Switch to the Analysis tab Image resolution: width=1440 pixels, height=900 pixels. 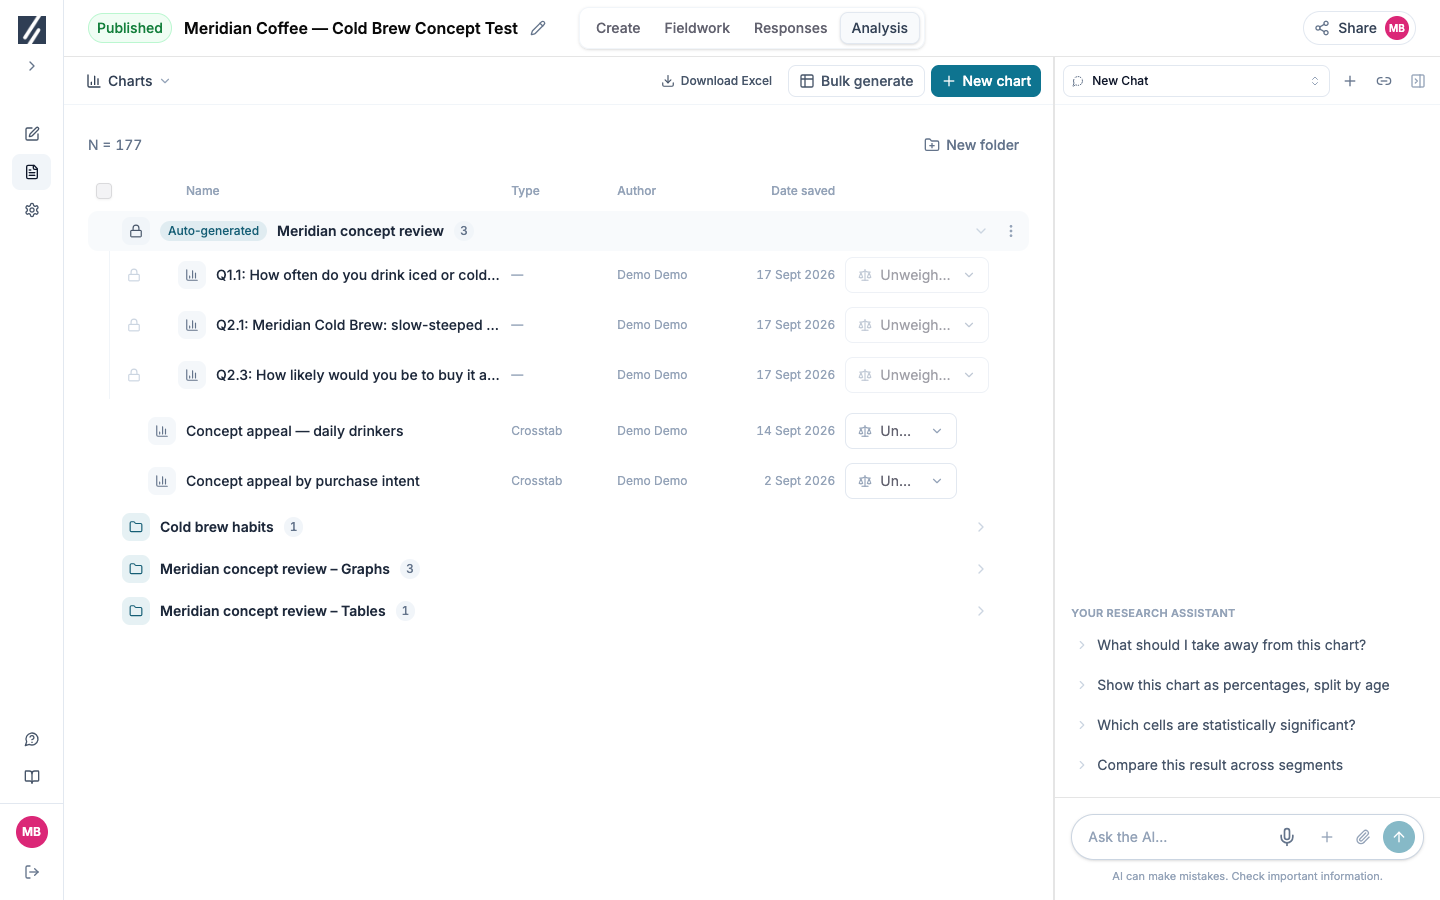(x=880, y=28)
